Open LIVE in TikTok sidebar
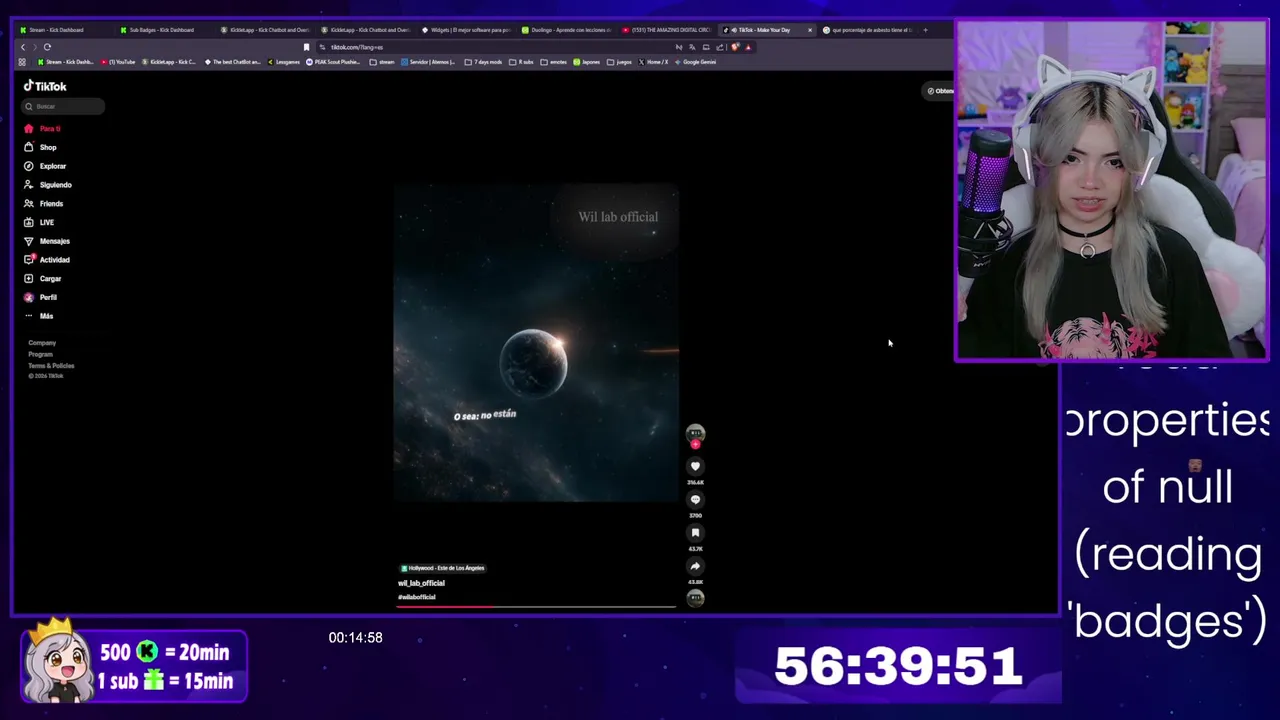1280x720 pixels. (x=40, y=222)
